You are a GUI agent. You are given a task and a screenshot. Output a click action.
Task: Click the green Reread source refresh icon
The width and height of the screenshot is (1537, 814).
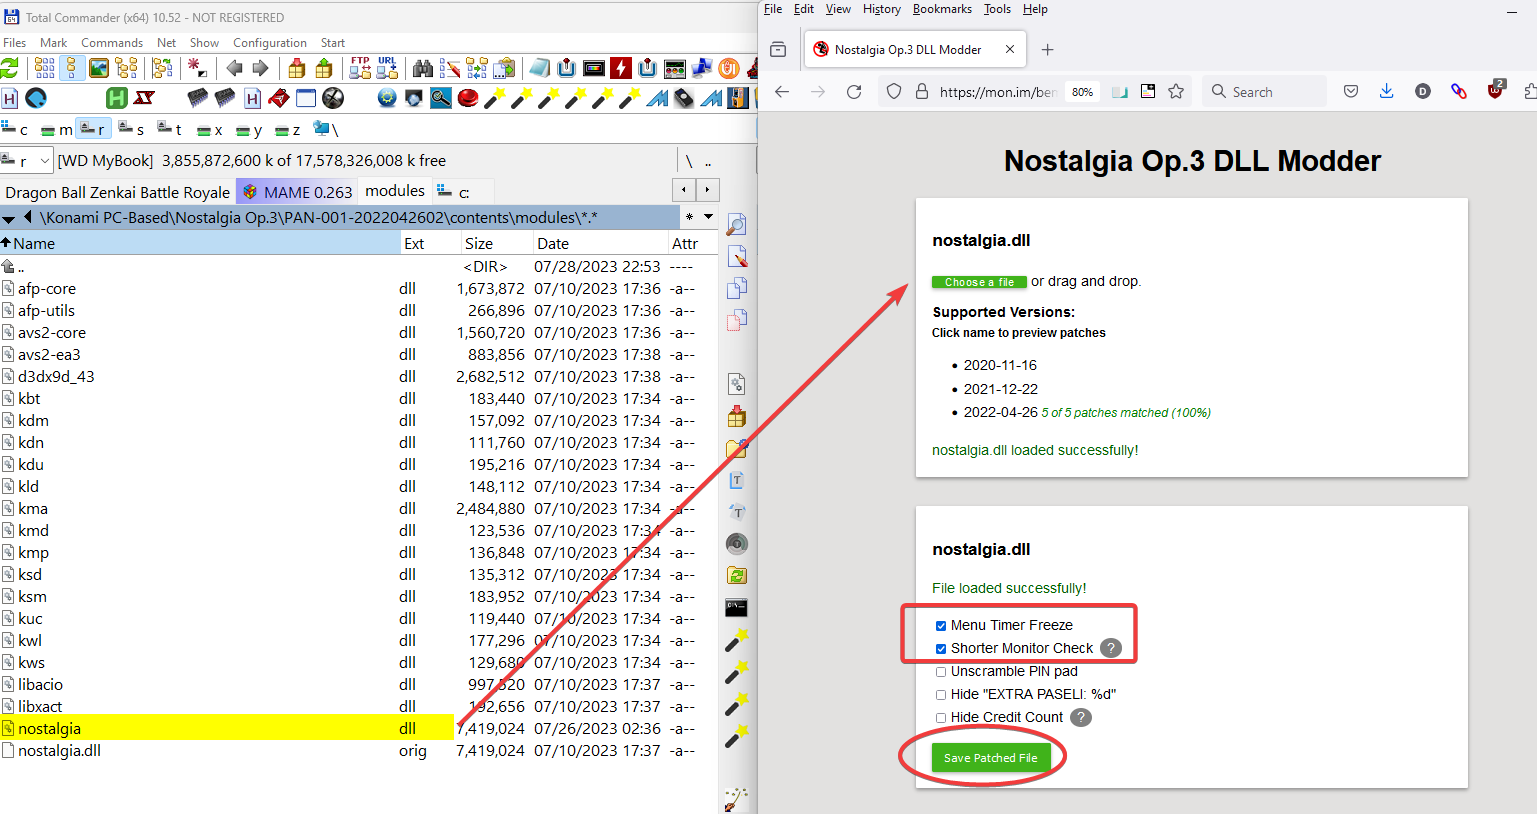(10, 68)
